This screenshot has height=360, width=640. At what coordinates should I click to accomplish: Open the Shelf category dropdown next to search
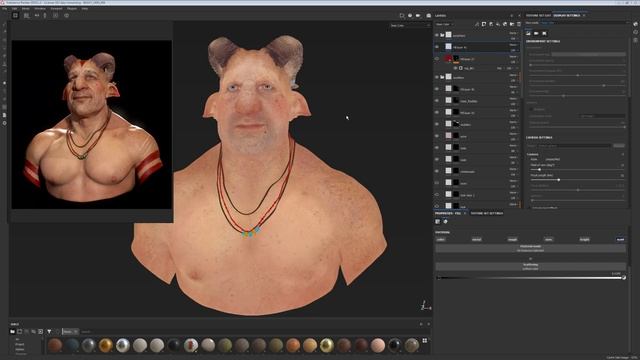[x=70, y=331]
